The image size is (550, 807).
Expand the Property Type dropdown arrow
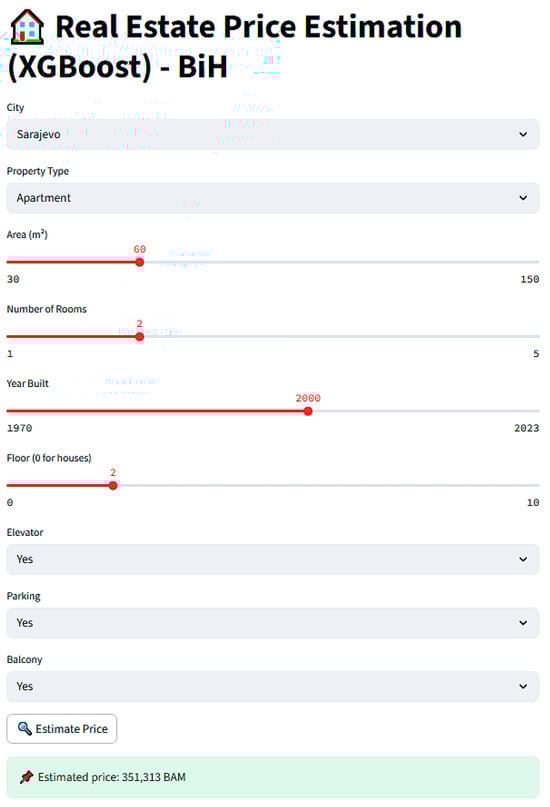[x=523, y=198]
